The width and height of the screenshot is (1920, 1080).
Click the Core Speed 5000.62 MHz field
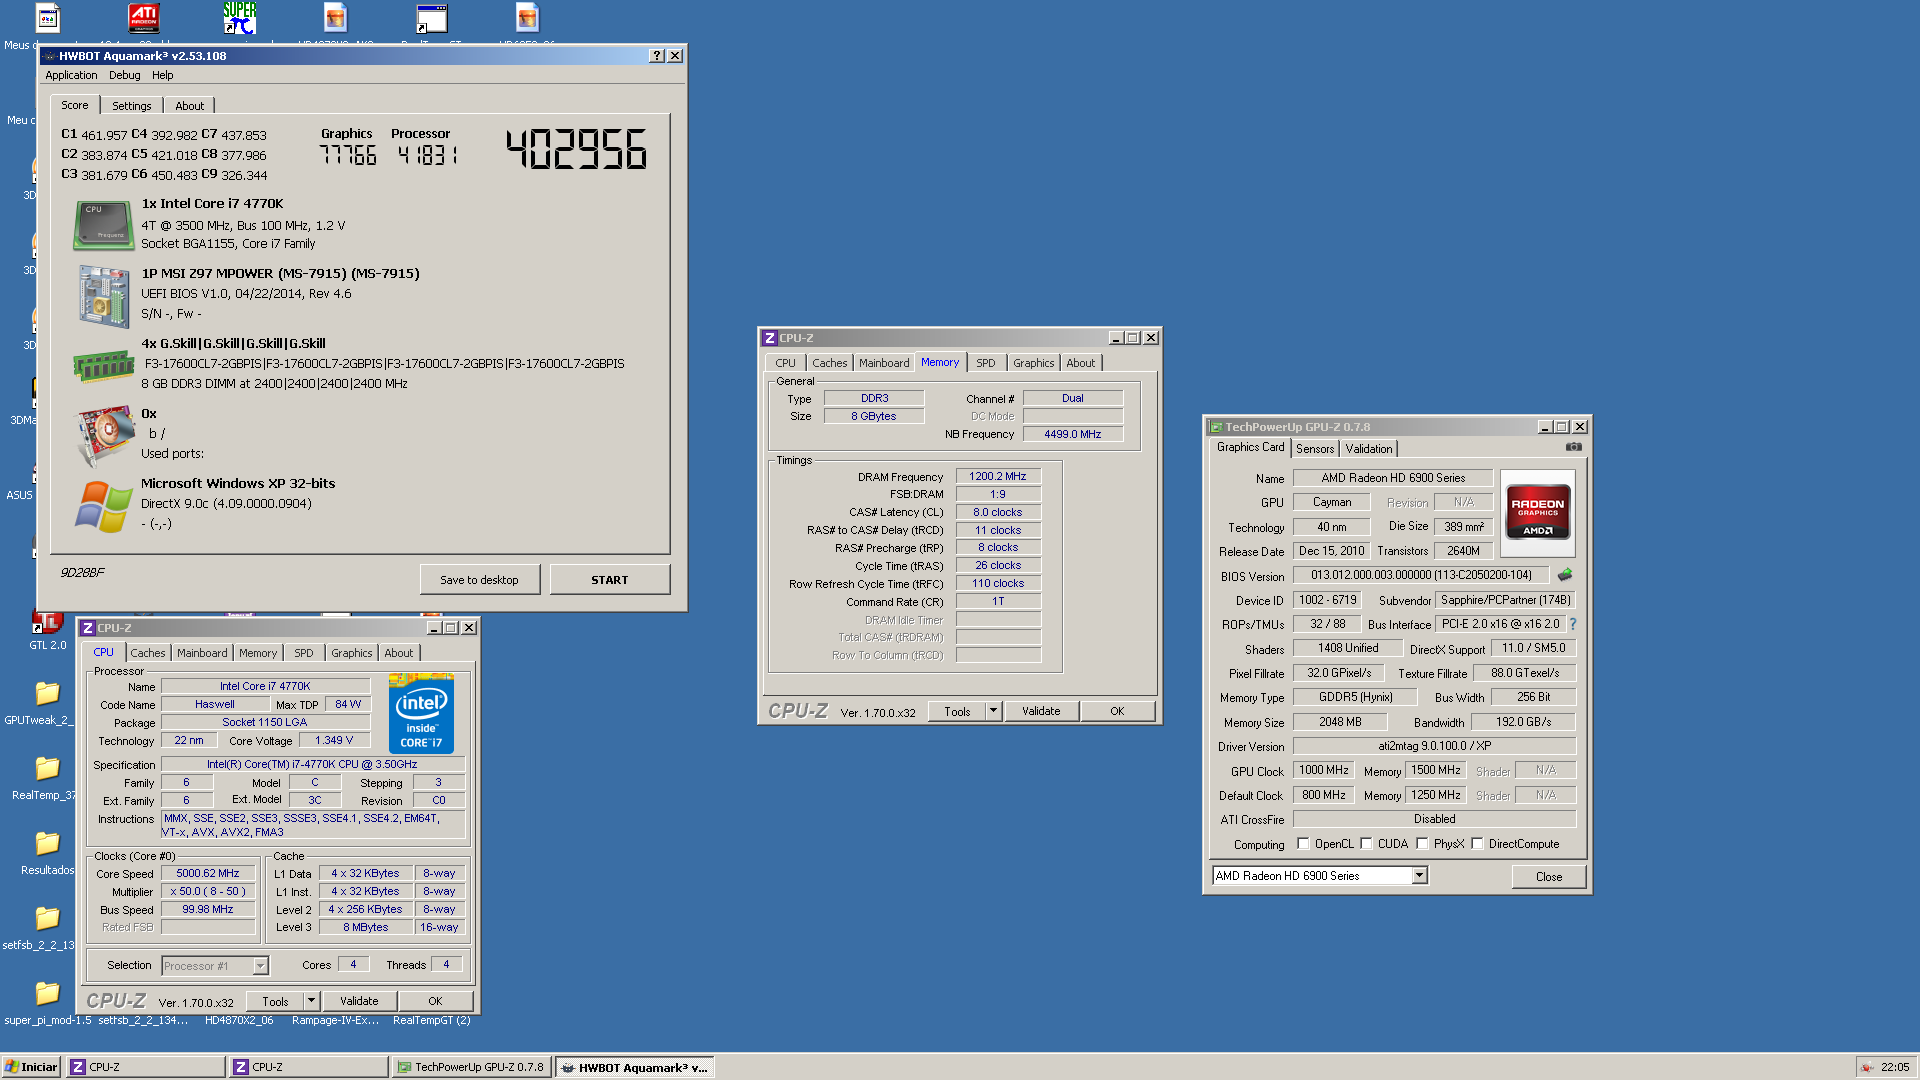[x=208, y=873]
